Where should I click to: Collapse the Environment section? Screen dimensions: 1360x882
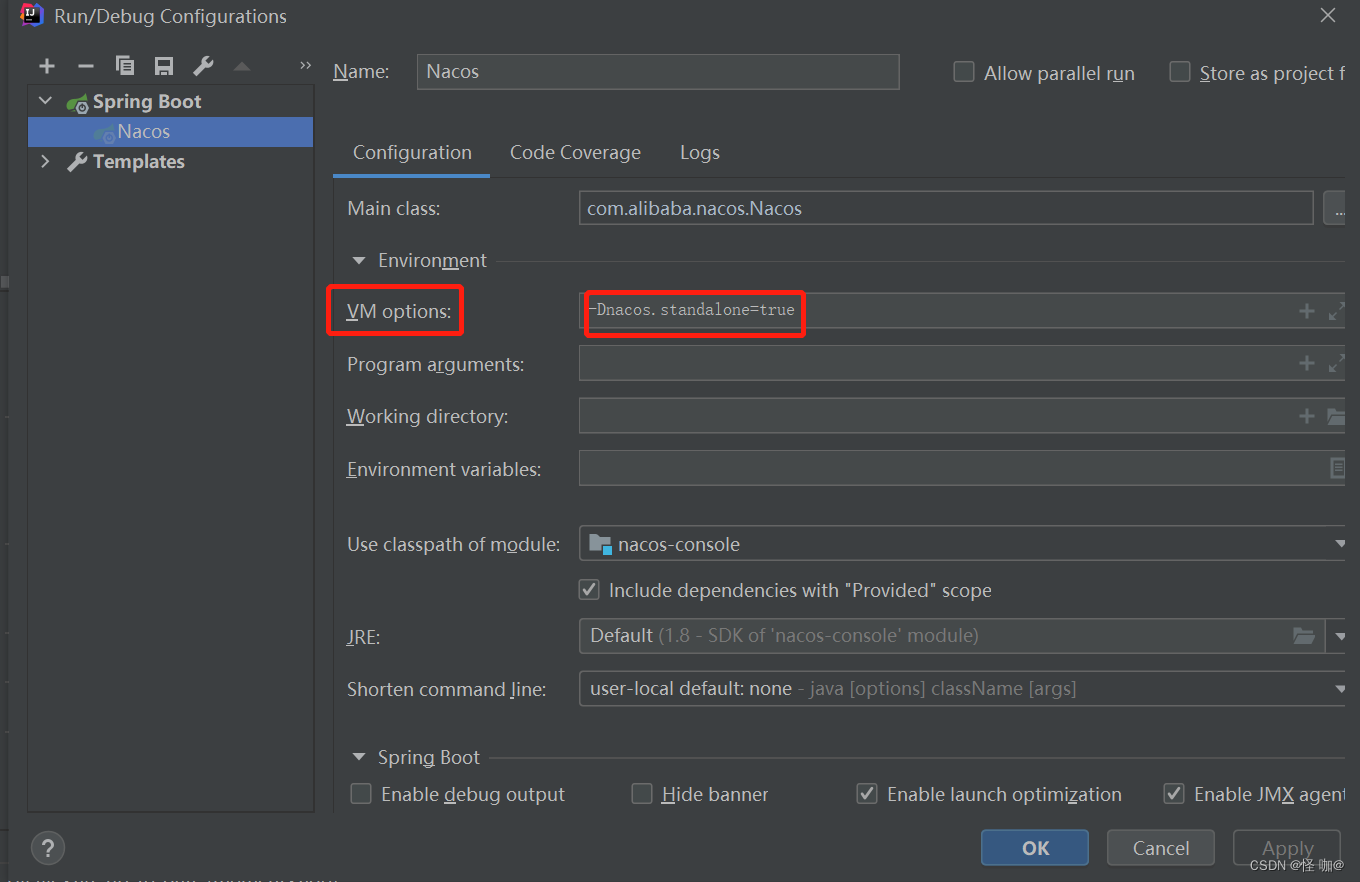359,260
